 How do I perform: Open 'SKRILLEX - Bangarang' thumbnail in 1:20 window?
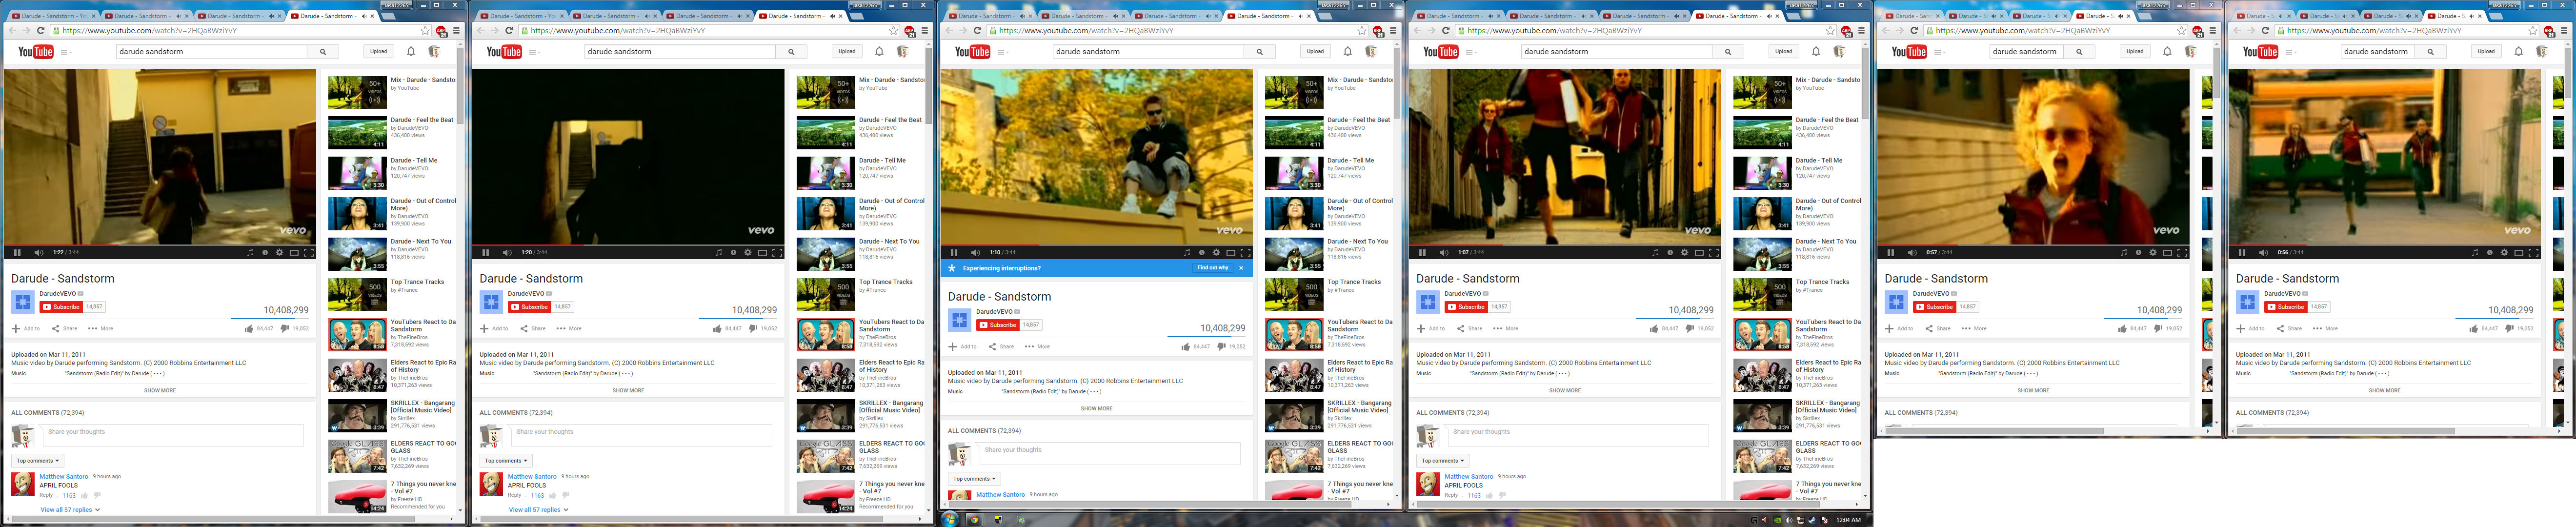825,416
